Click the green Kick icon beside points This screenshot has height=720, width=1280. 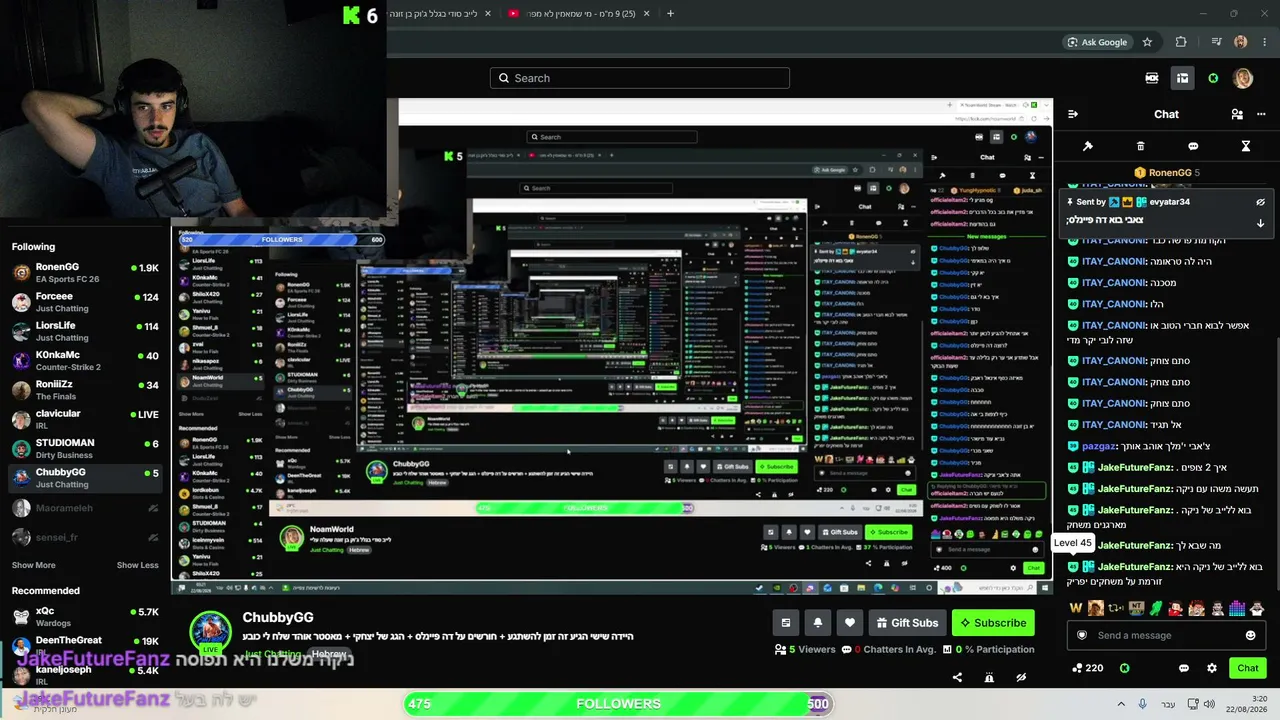(x=1124, y=668)
